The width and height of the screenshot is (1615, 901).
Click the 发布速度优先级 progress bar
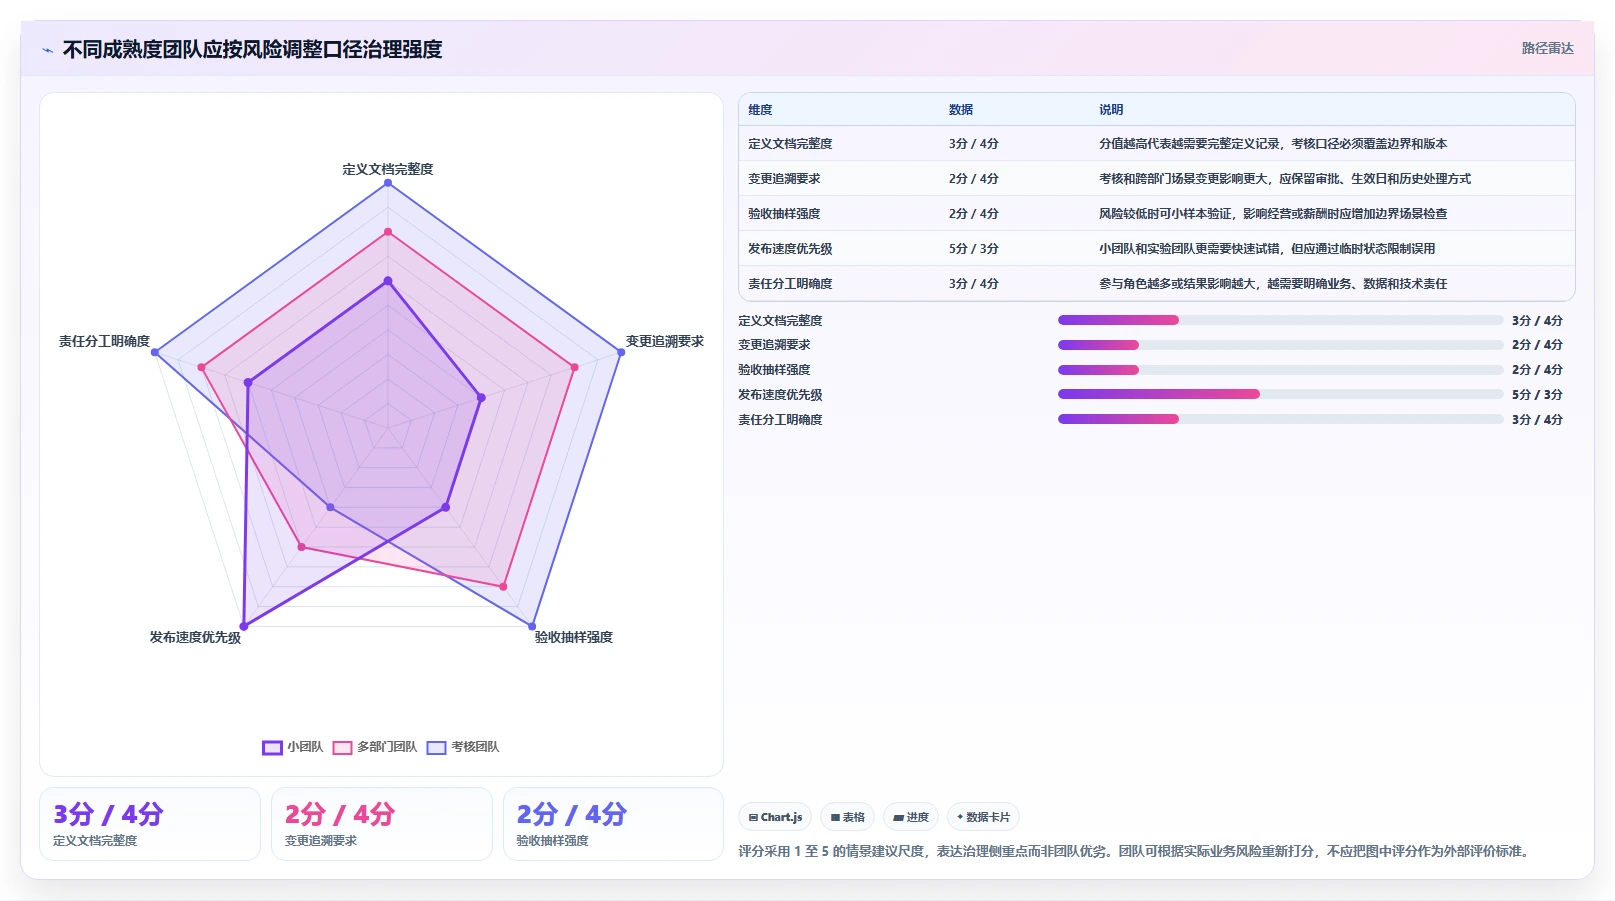(1280, 394)
